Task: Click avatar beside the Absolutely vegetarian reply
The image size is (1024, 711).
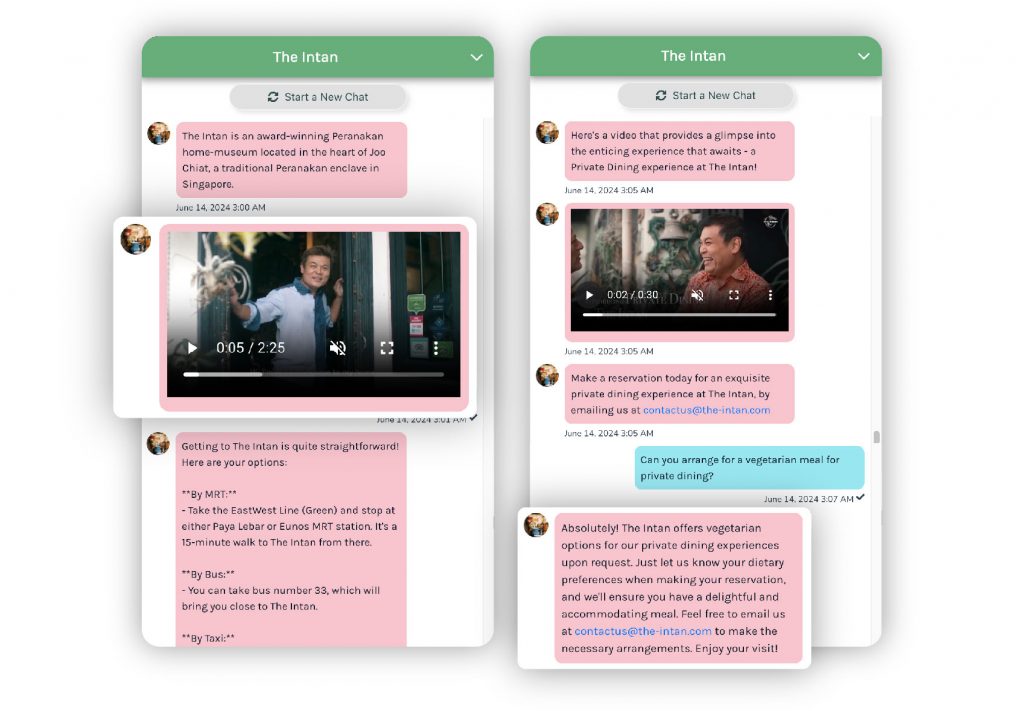Action: pyautogui.click(x=536, y=525)
